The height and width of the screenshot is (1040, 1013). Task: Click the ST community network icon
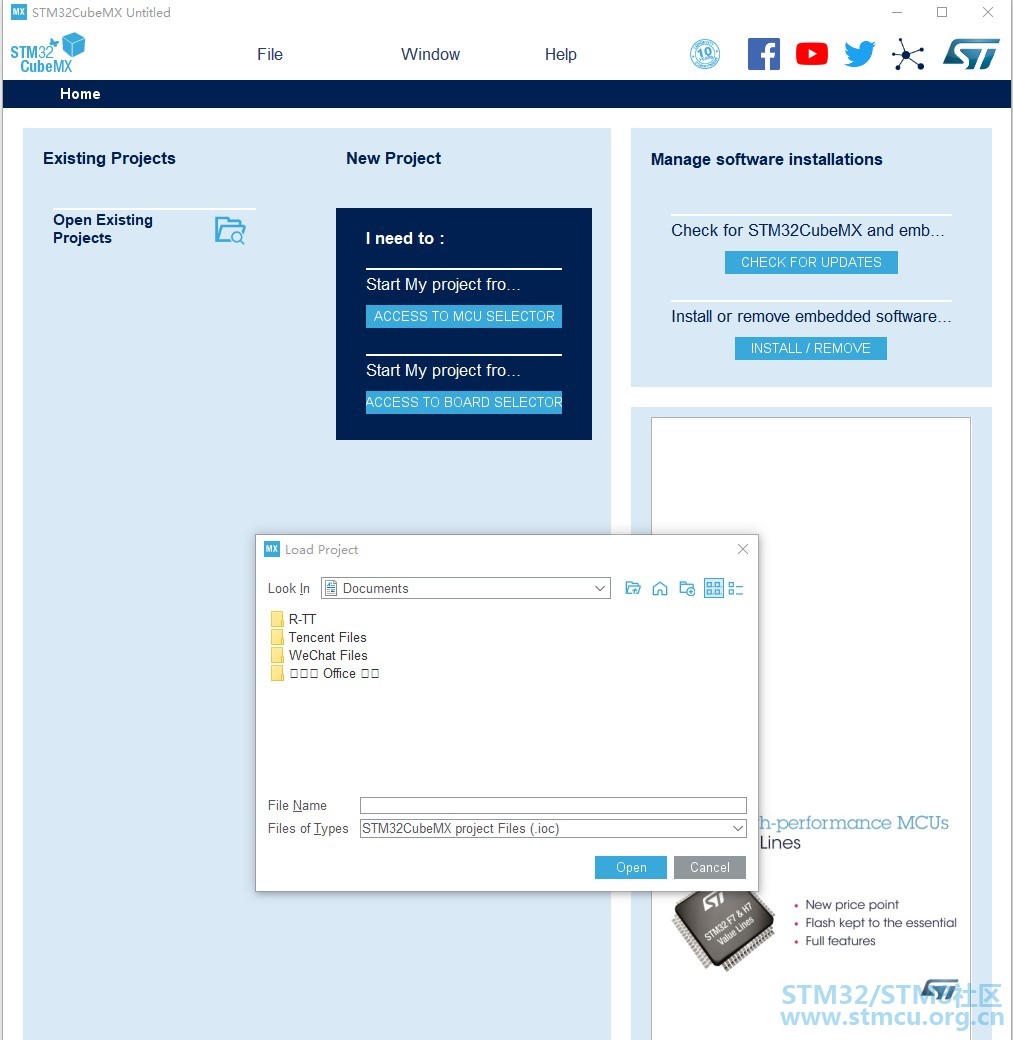[908, 54]
